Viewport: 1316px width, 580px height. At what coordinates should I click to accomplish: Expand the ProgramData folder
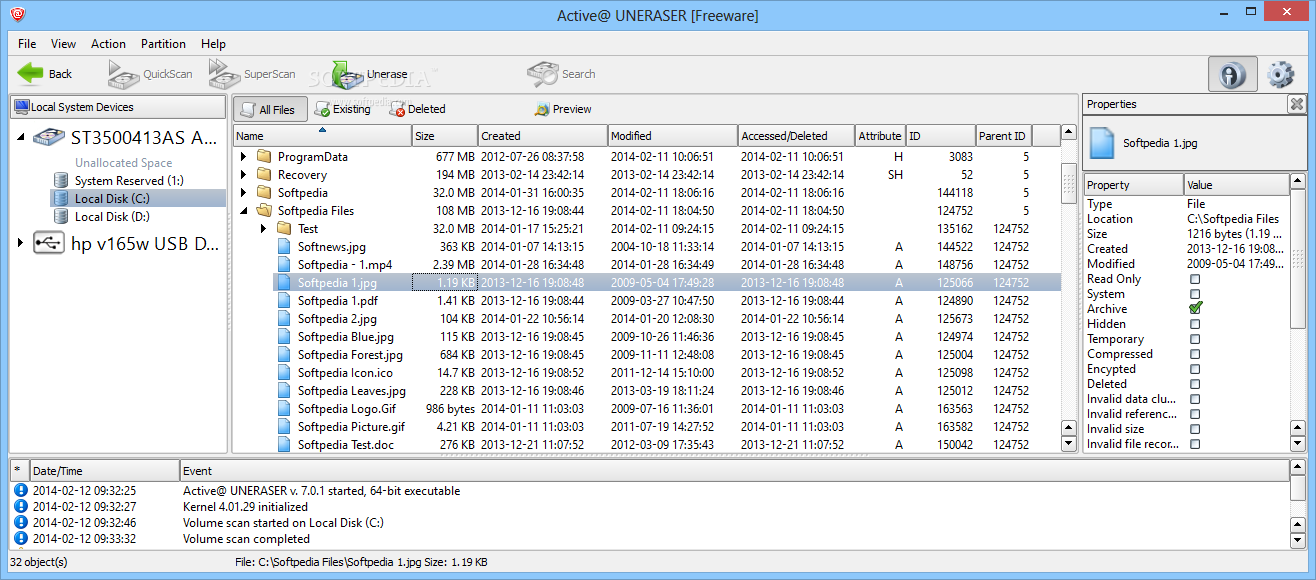click(243, 157)
